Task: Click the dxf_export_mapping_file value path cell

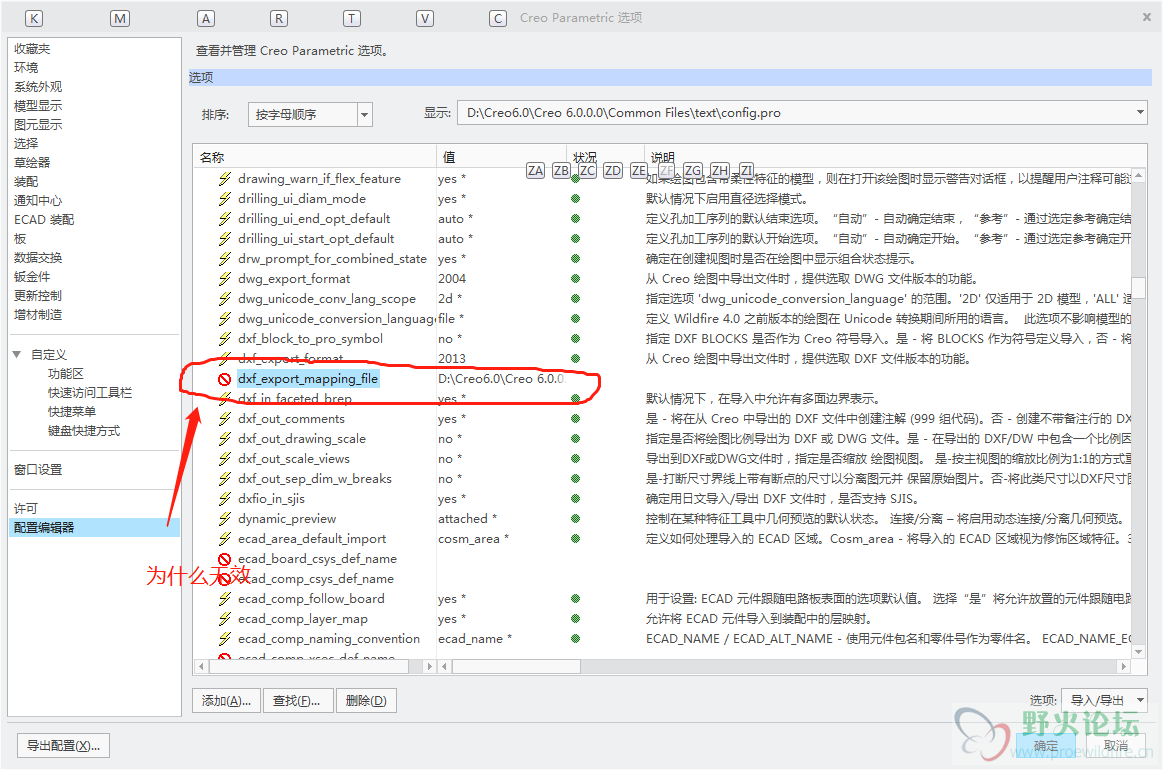Action: (x=501, y=379)
